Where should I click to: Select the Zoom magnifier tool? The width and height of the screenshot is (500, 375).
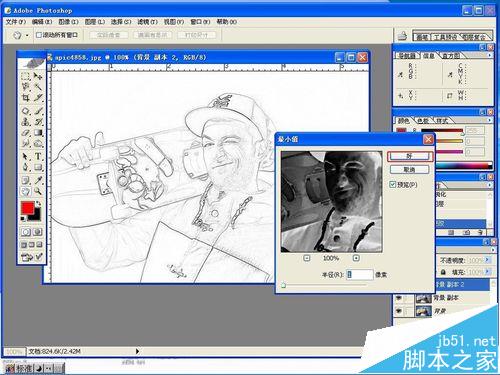(38, 191)
